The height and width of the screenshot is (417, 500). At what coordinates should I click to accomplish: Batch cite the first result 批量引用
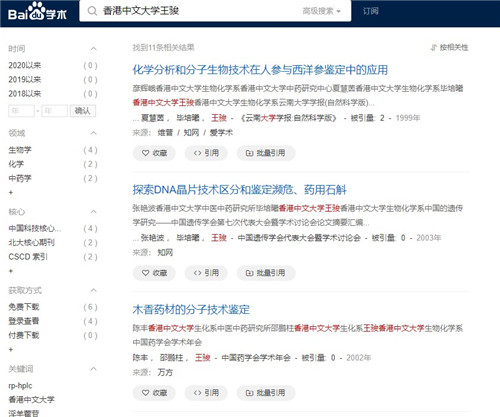tap(266, 153)
